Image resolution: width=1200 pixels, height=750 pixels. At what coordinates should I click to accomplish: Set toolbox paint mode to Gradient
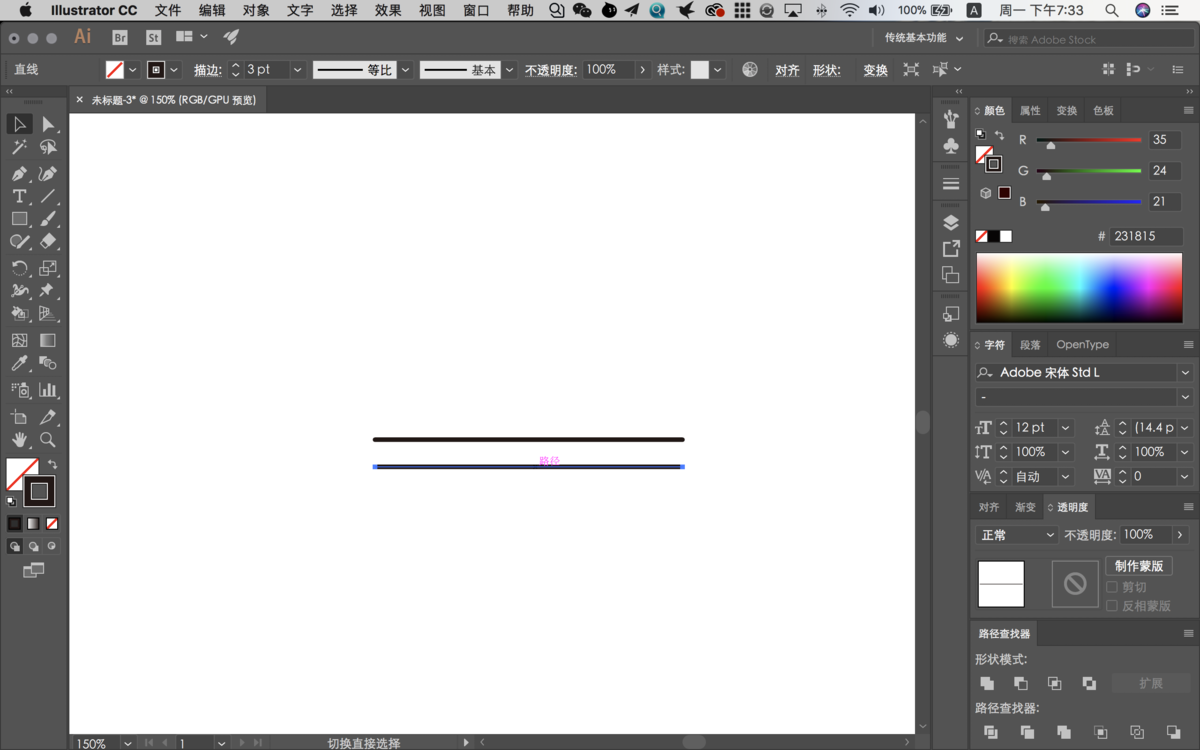click(33, 523)
